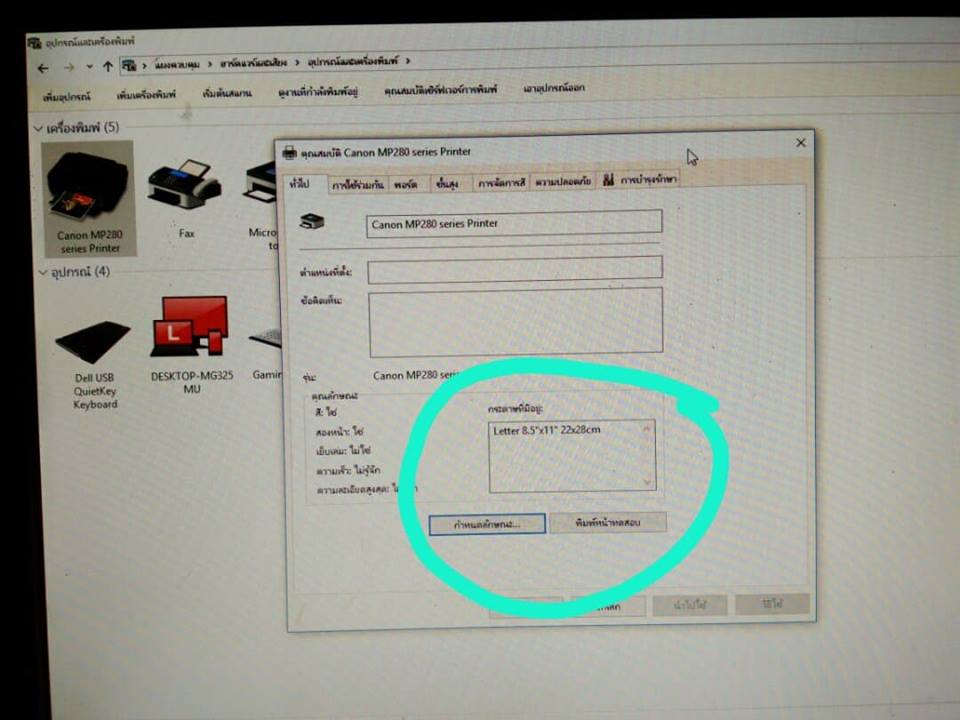This screenshot has width=960, height=720.
Task: Open the การจัดการสี (Color Management) tab
Action: click(501, 182)
